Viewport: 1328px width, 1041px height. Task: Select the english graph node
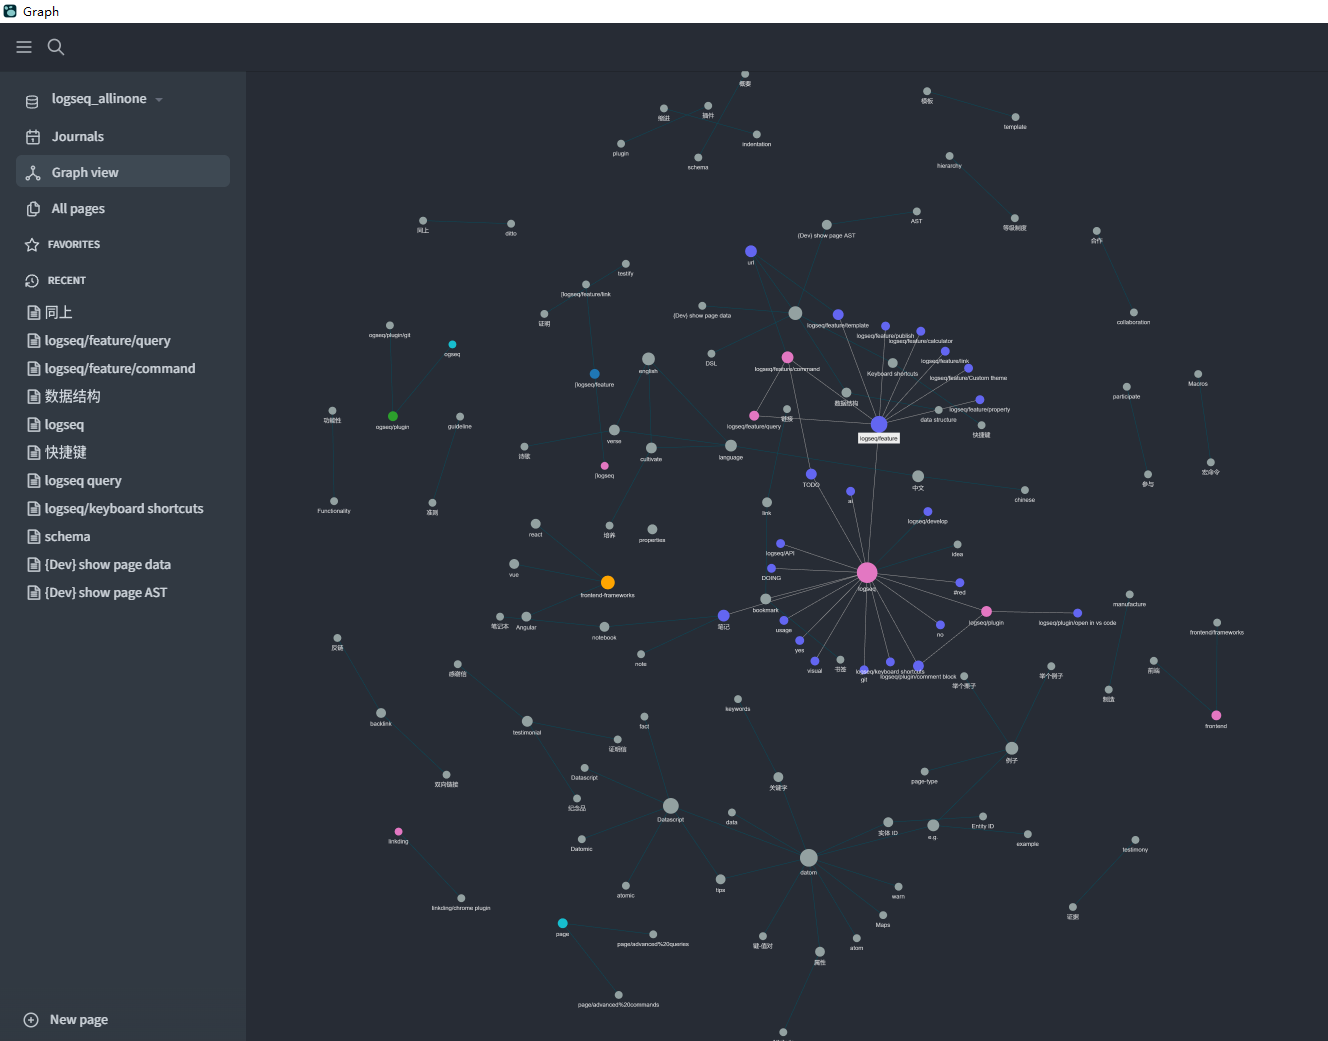point(648,359)
